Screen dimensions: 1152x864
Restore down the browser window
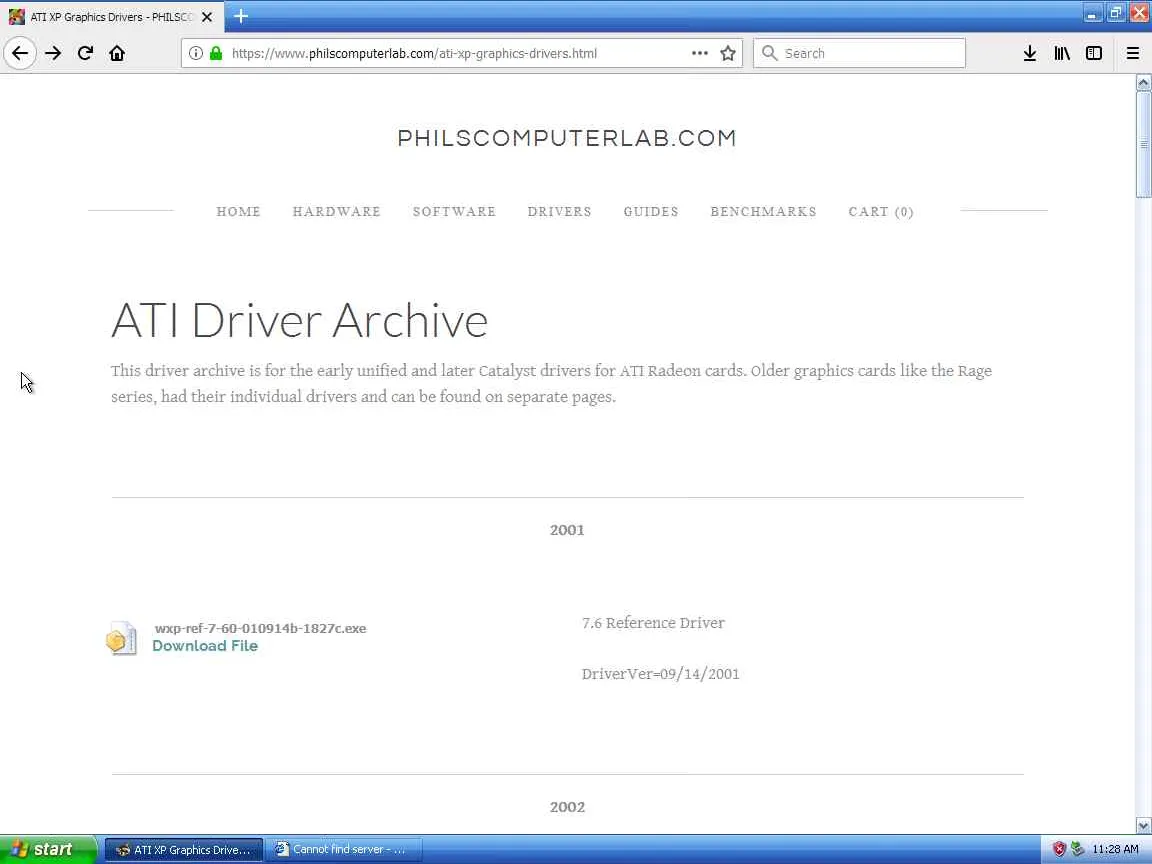pos(1115,14)
